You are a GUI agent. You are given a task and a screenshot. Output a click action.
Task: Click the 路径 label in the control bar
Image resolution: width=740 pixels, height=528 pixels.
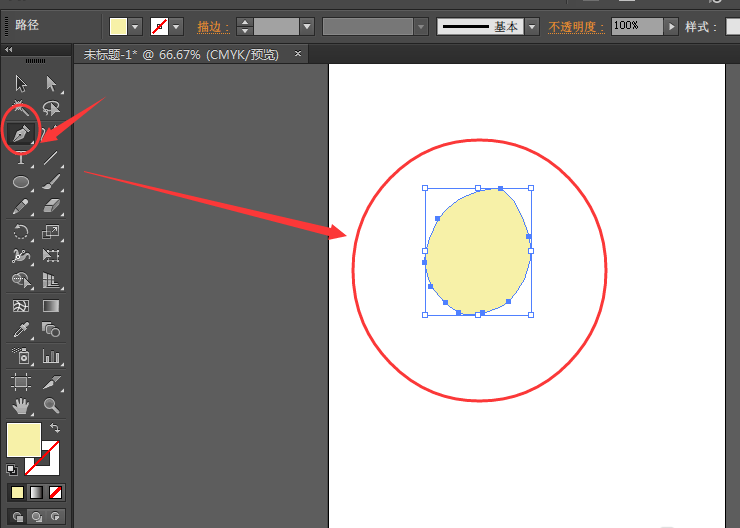pyautogui.click(x=27, y=25)
